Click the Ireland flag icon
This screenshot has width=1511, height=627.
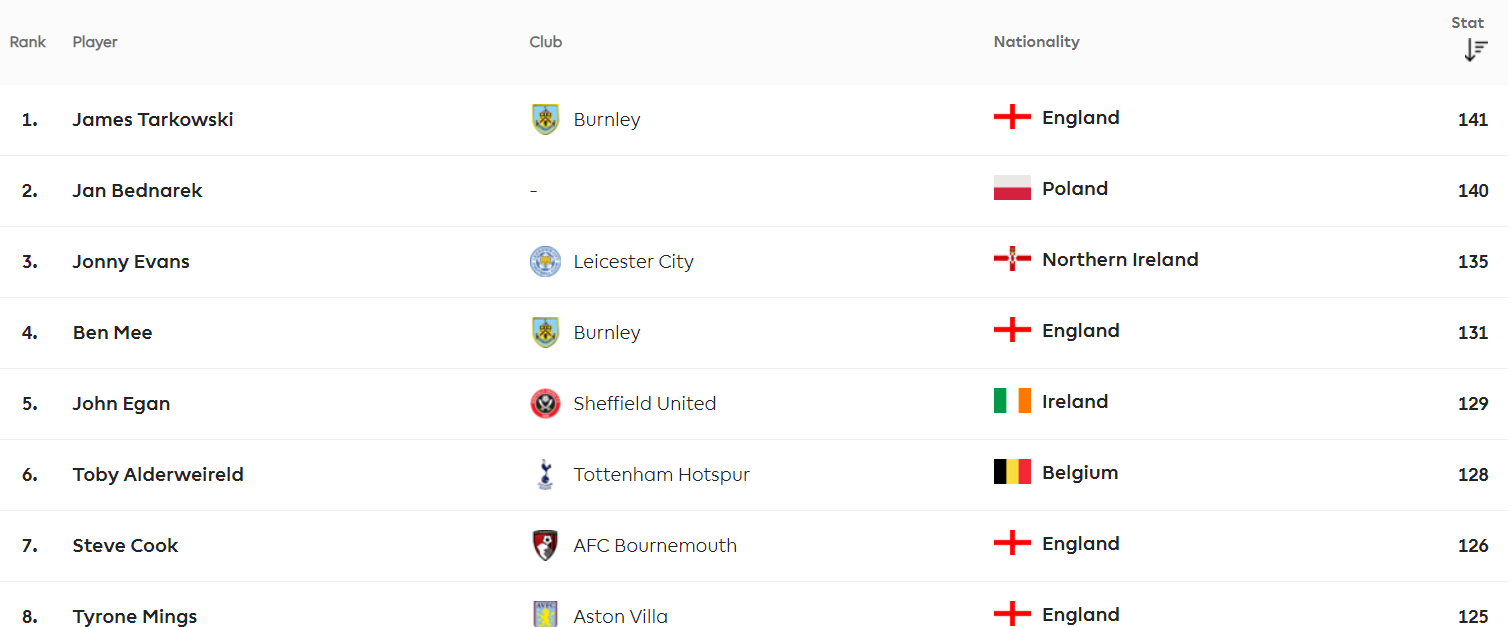(x=1012, y=401)
